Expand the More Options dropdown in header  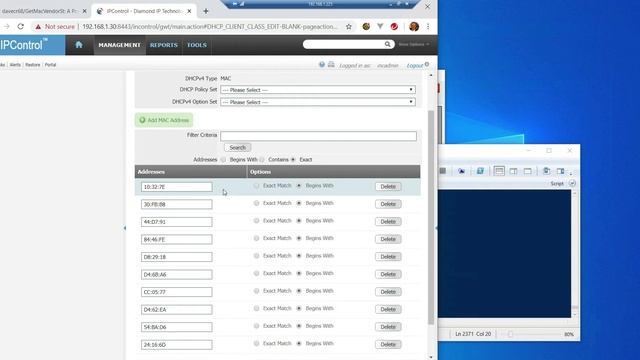click(x=414, y=44)
